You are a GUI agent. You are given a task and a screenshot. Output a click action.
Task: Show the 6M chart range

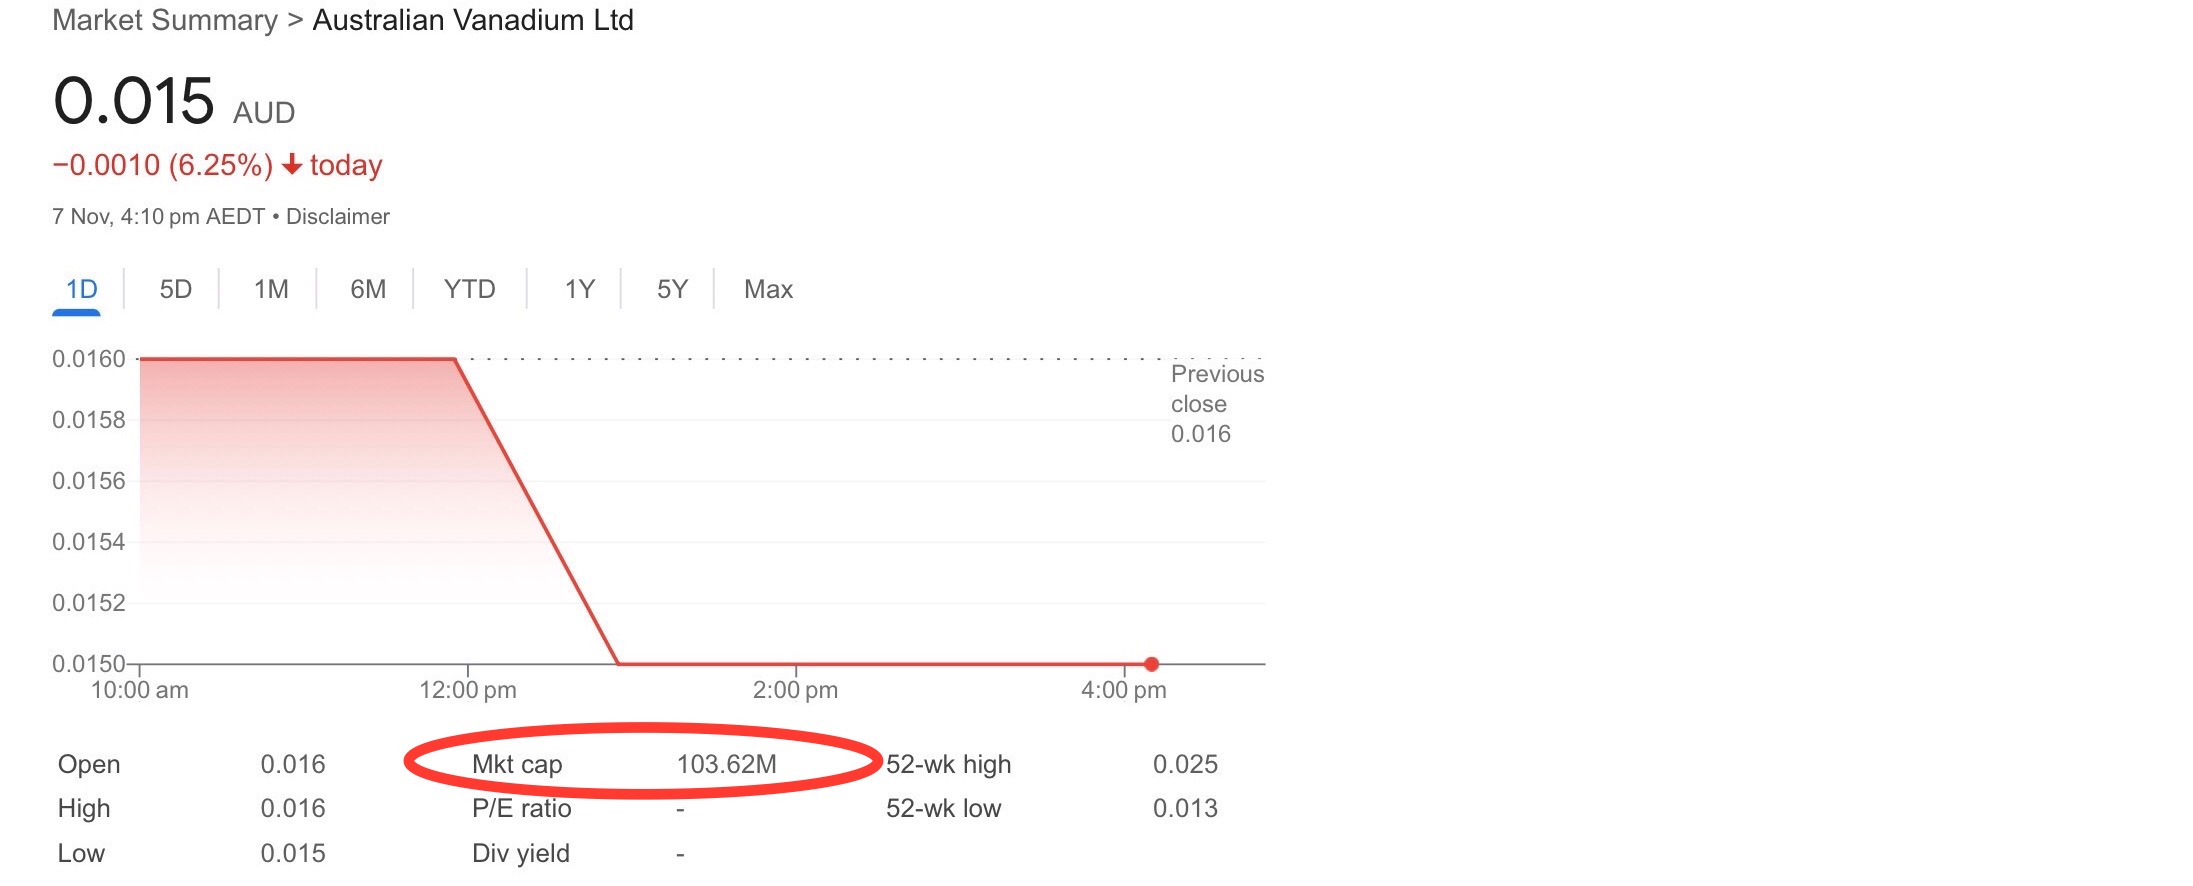(x=368, y=290)
